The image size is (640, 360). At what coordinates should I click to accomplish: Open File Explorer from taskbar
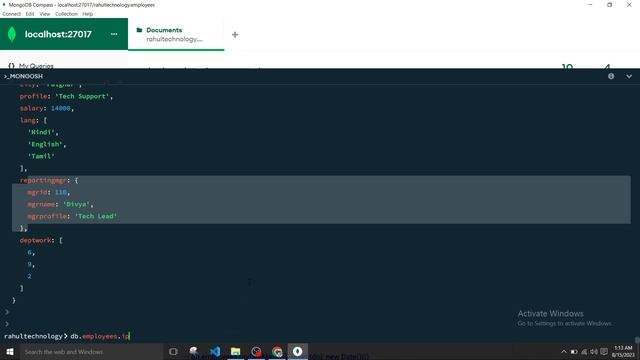[x=236, y=351]
